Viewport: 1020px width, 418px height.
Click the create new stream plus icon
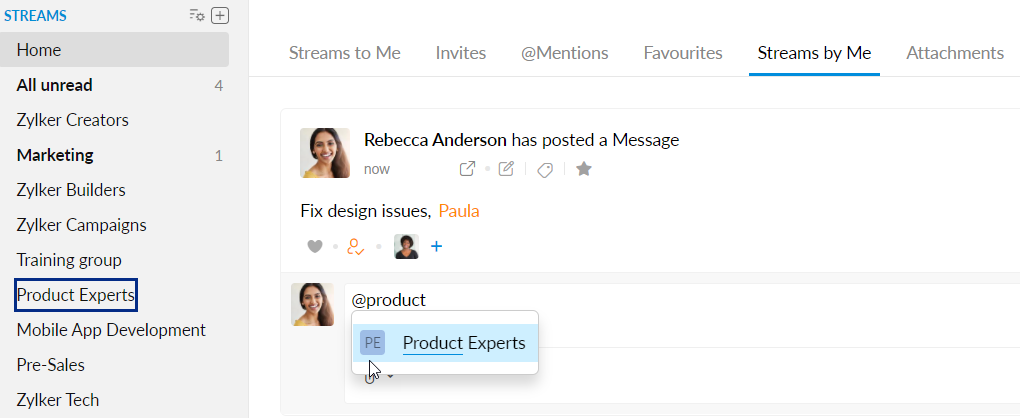(x=220, y=15)
